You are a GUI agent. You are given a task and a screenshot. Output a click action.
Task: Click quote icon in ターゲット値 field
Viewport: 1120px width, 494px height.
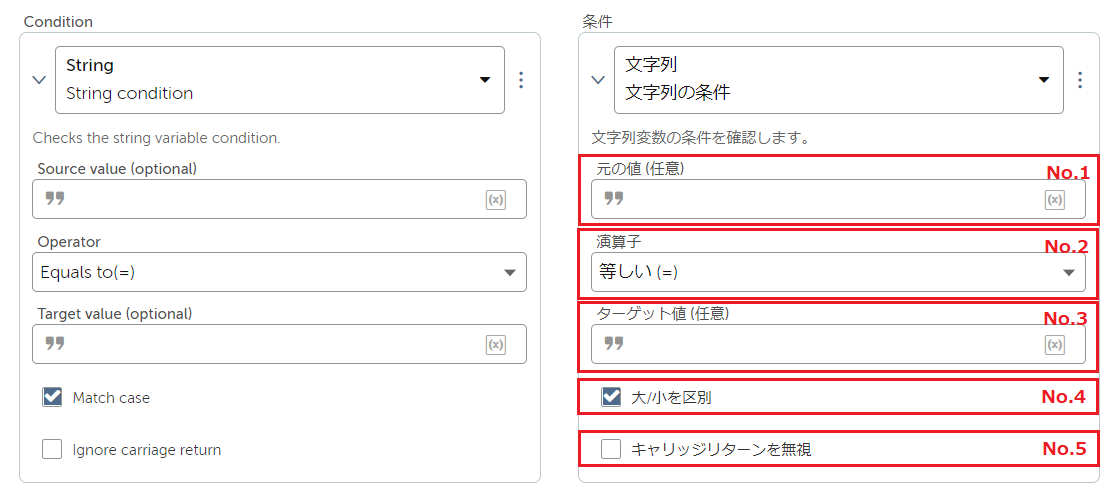click(x=614, y=344)
